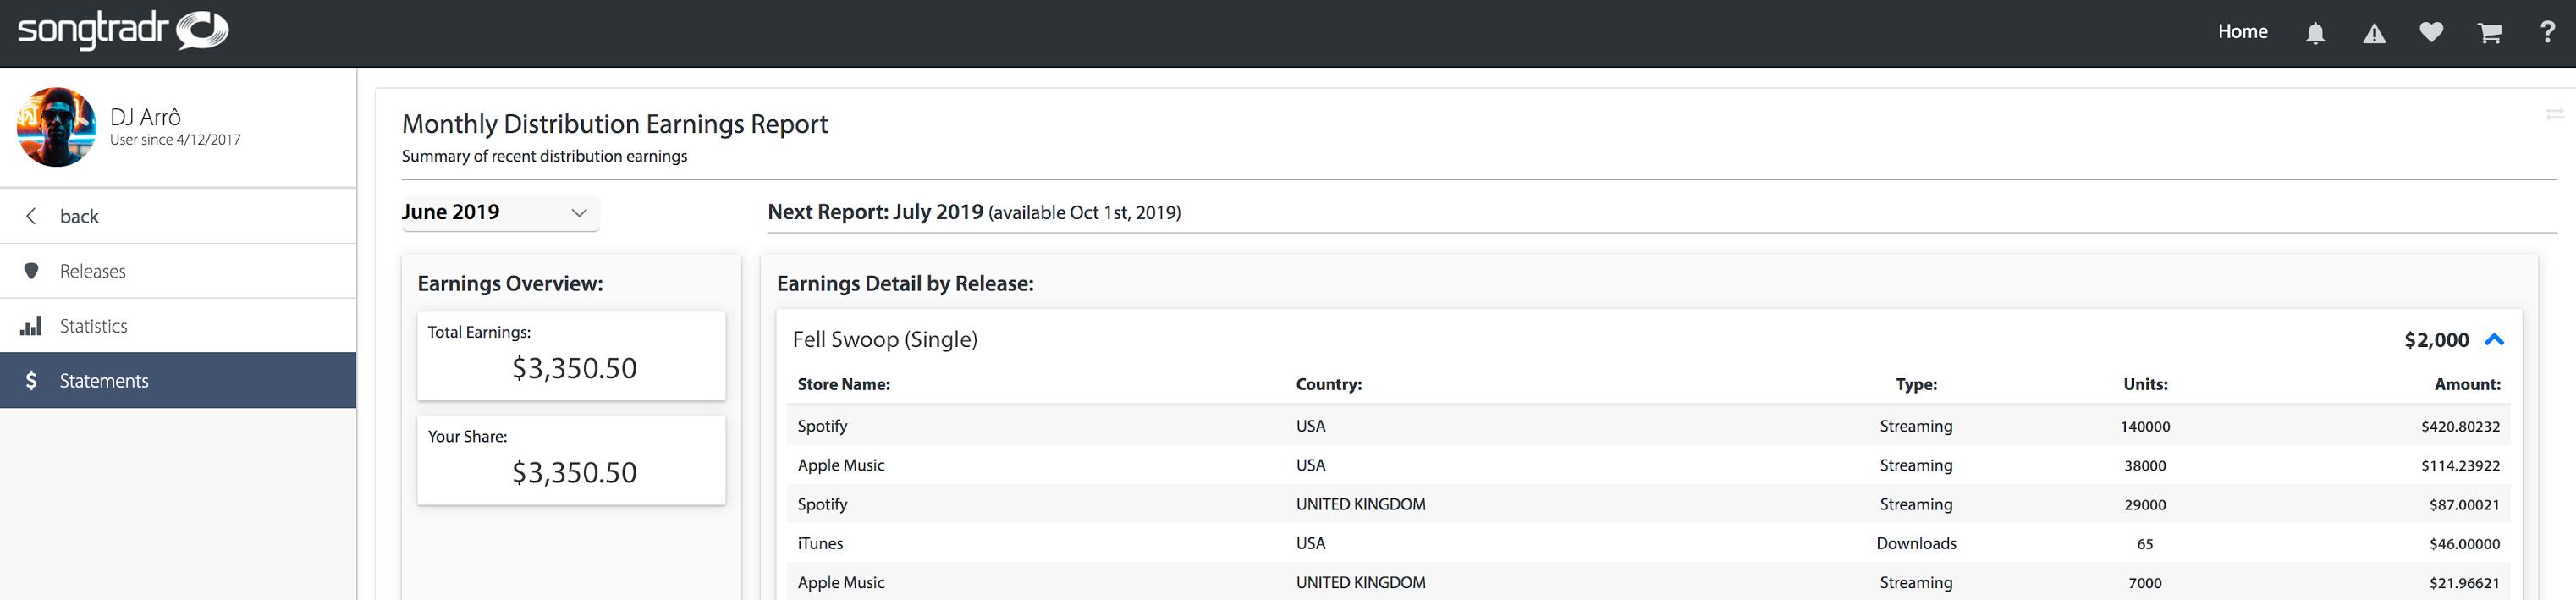2576x600 pixels.
Task: Select the 140000 units cell
Action: click(x=2145, y=426)
